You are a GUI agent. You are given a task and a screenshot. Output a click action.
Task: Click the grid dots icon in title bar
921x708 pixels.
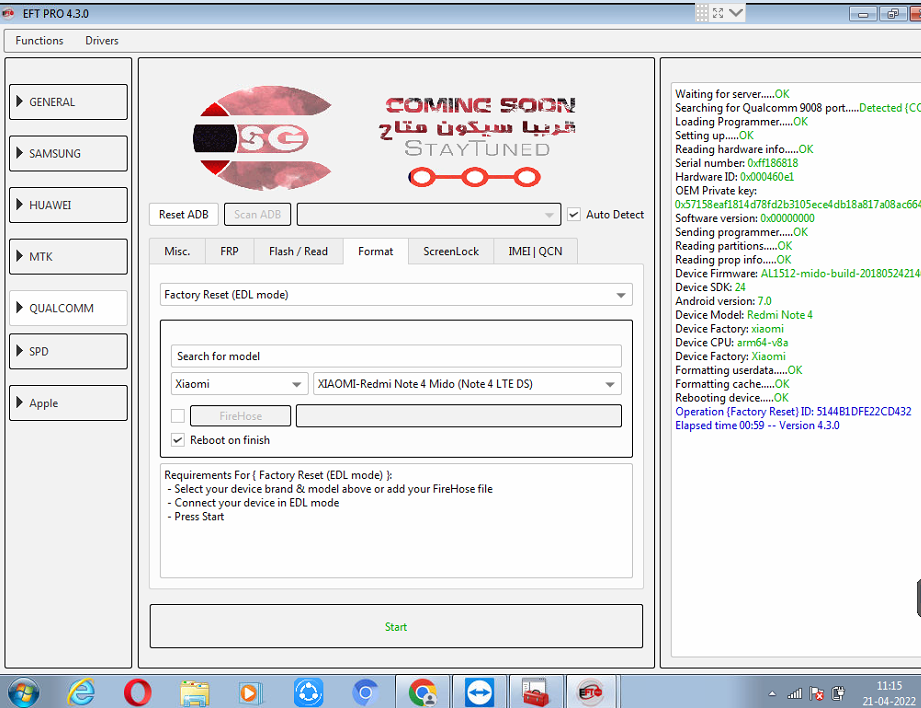tap(701, 13)
